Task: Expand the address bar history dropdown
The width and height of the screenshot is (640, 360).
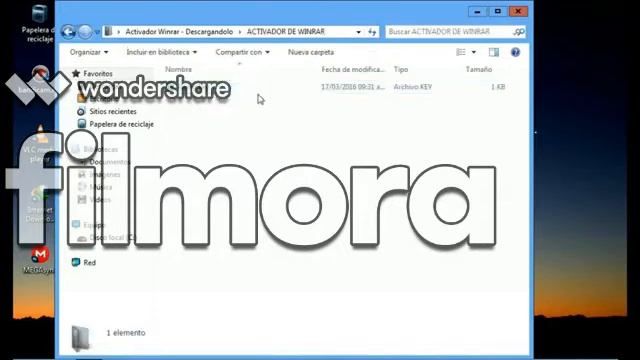Action: 358,32
